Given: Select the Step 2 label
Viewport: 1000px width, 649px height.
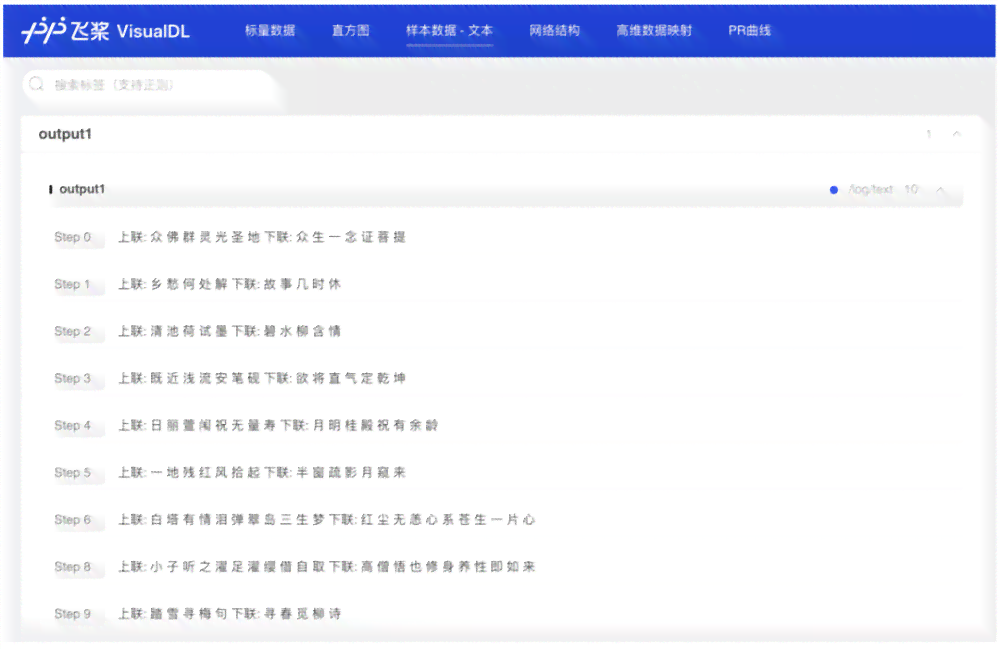Looking at the screenshot, I should (73, 332).
